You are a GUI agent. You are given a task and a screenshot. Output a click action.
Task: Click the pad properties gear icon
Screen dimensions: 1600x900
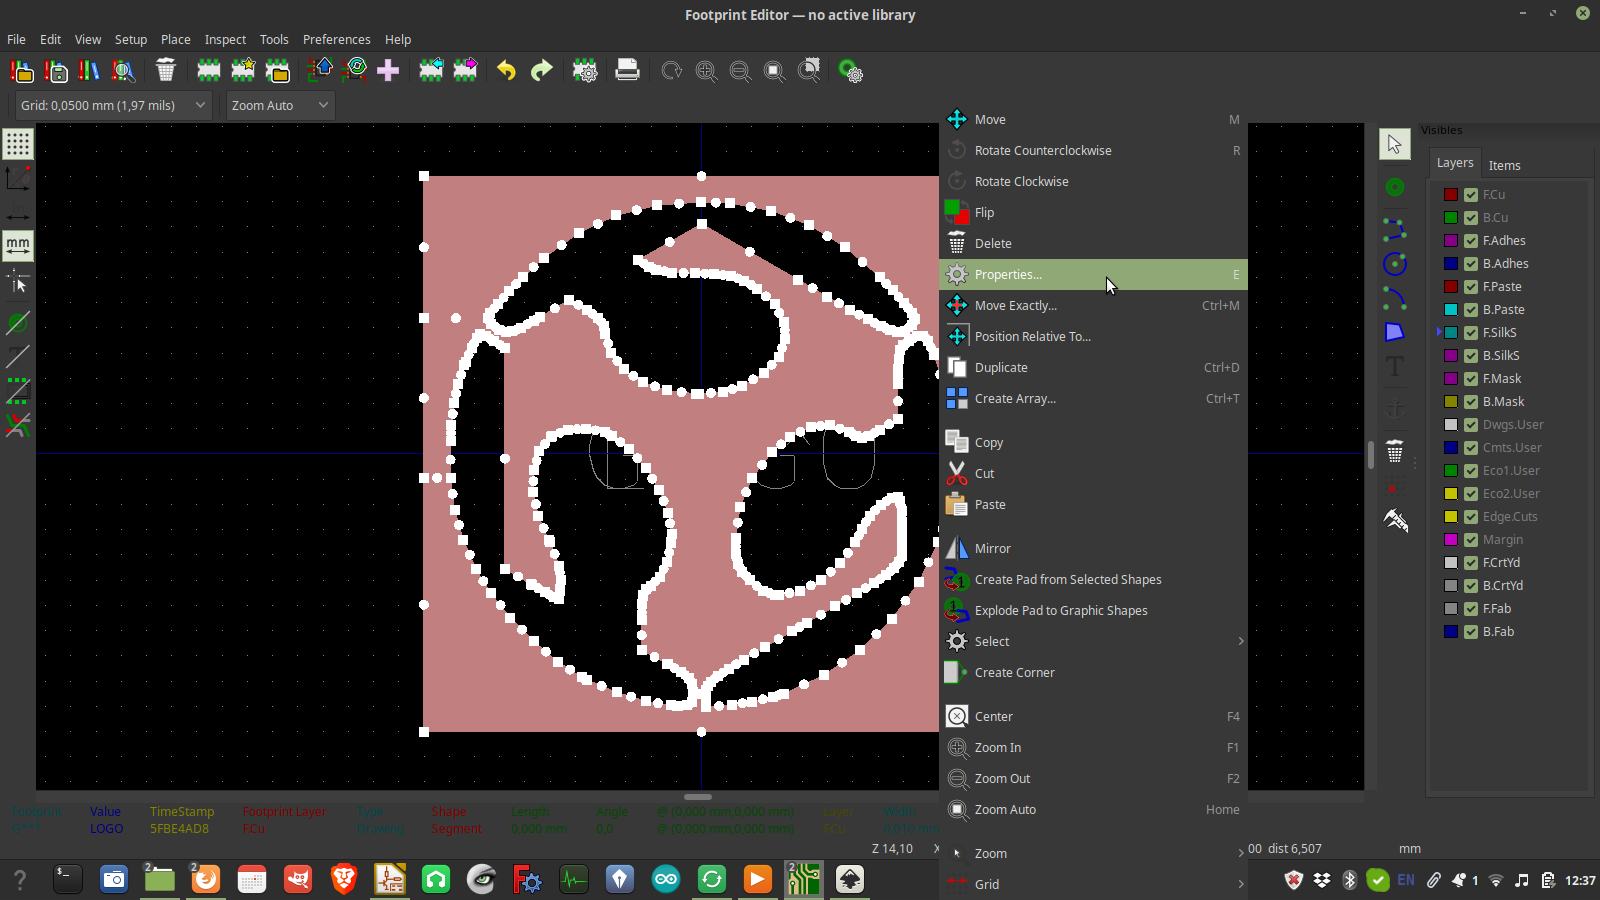tap(850, 71)
